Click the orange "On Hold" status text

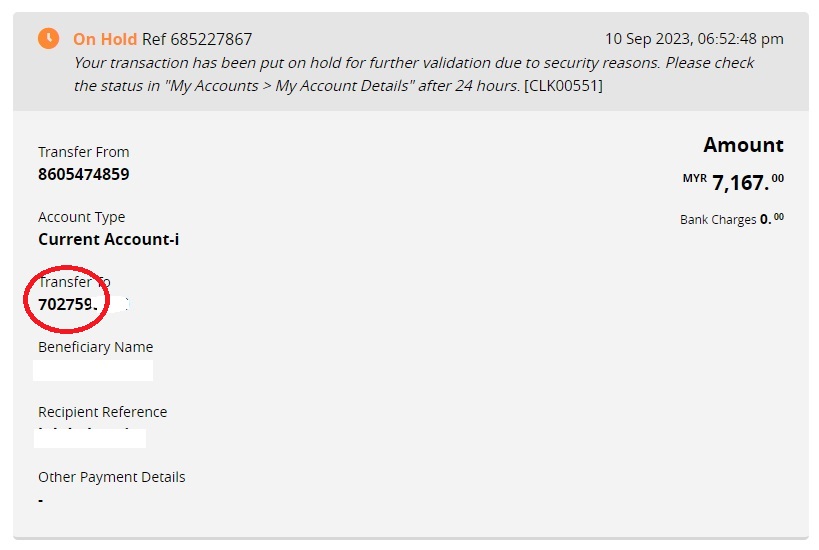[x=105, y=40]
